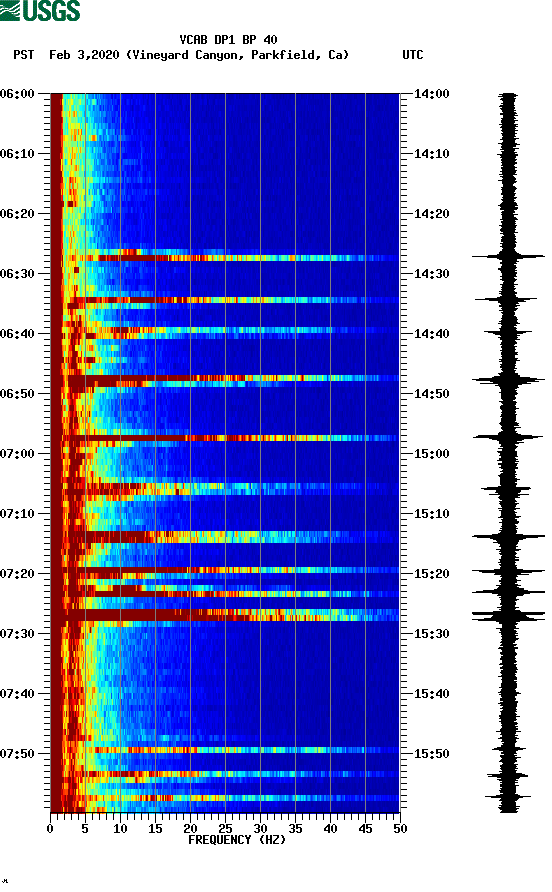Click the 06:00 PST time label
The height and width of the screenshot is (892, 552).
click(17, 93)
